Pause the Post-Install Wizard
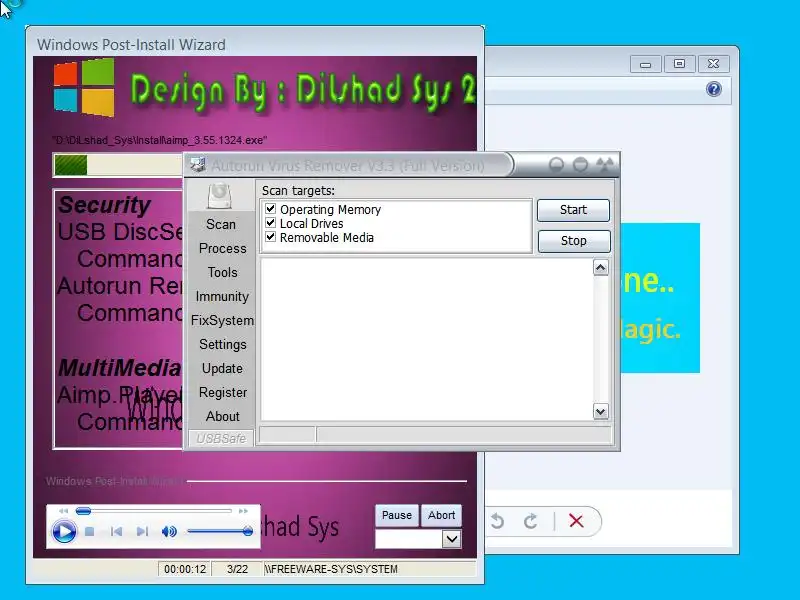The image size is (800, 600). coord(396,515)
